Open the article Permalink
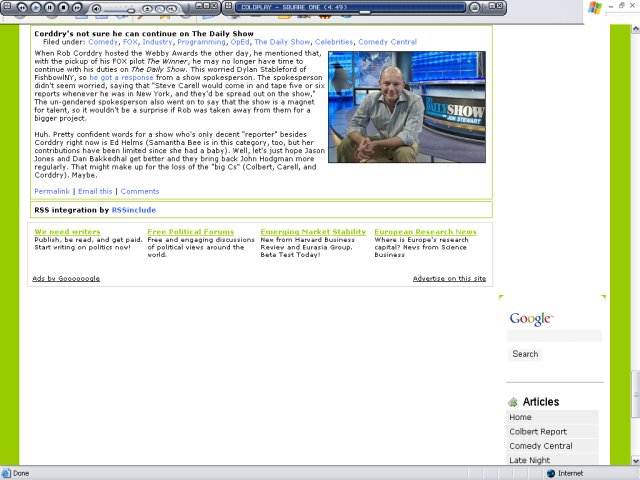Viewport: 640px width, 480px height. point(52,191)
